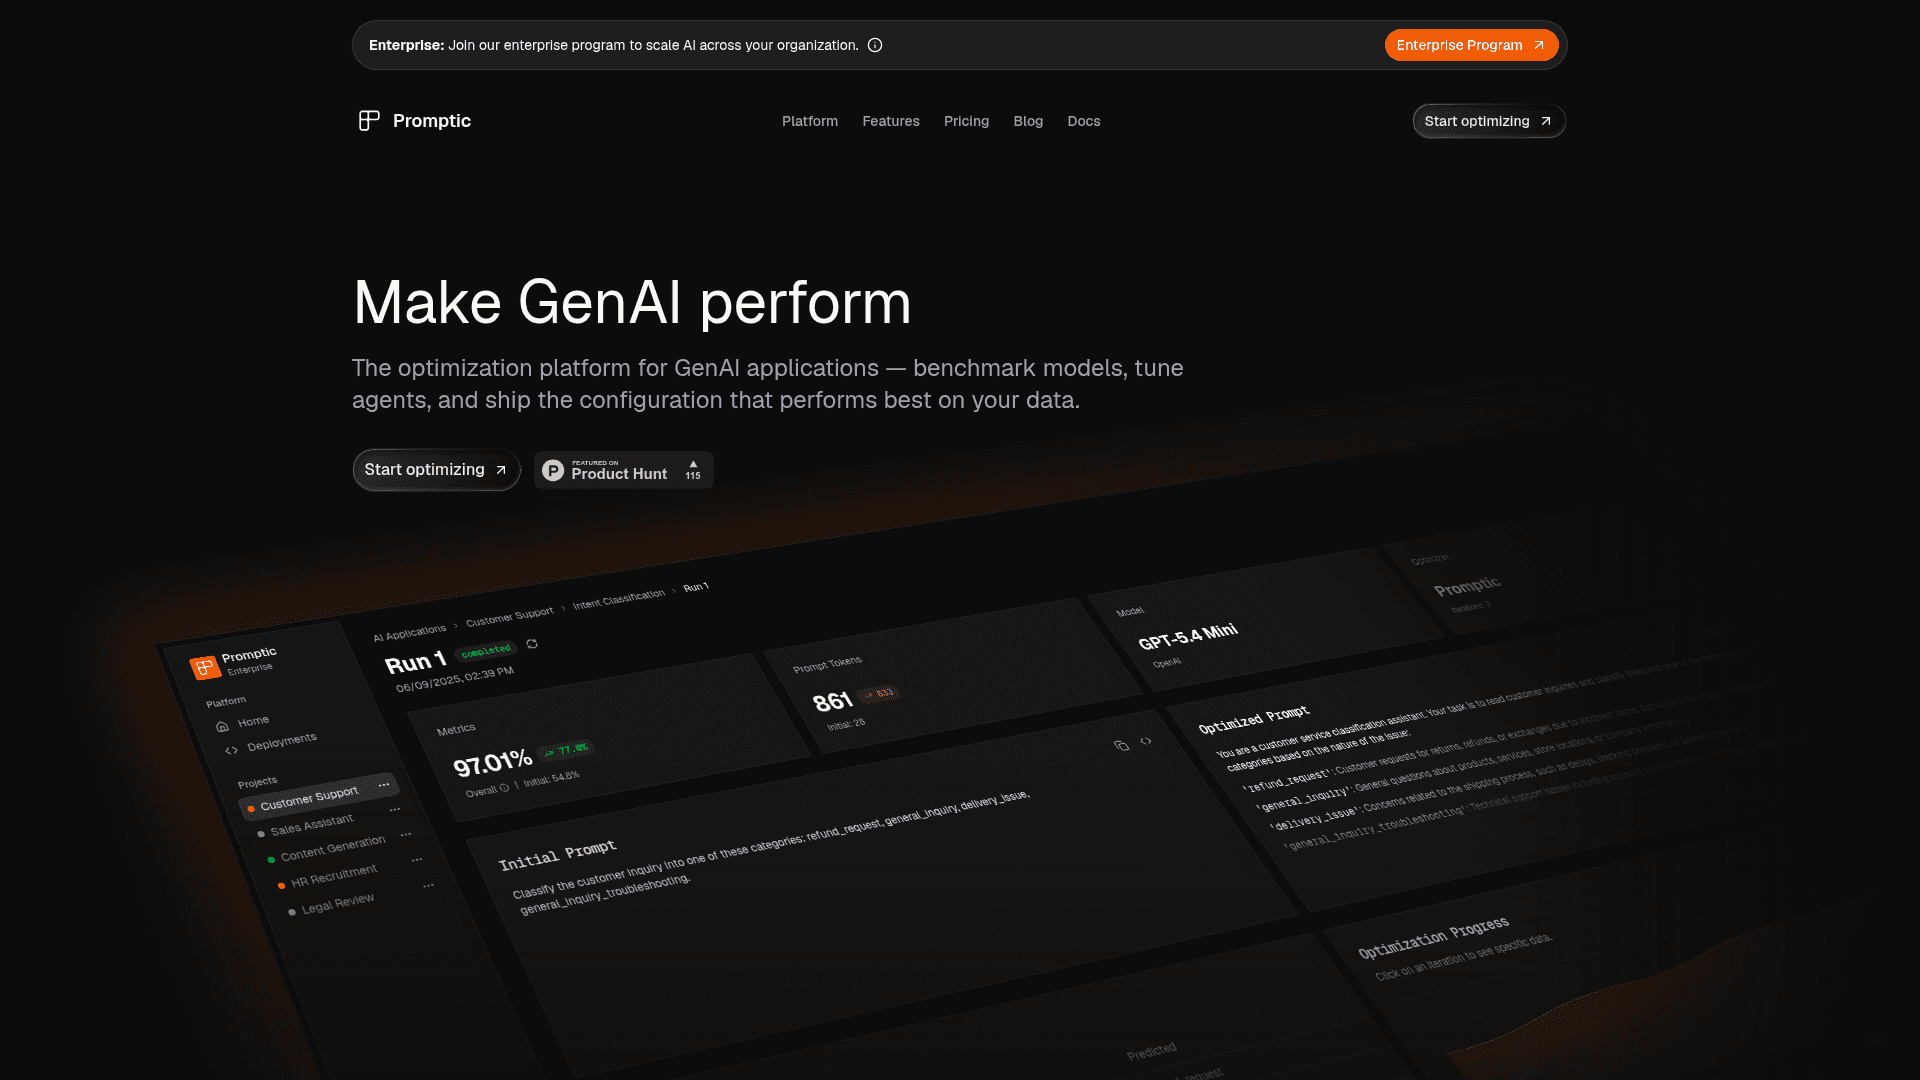Open the Enterprise Program button

coord(1471,45)
